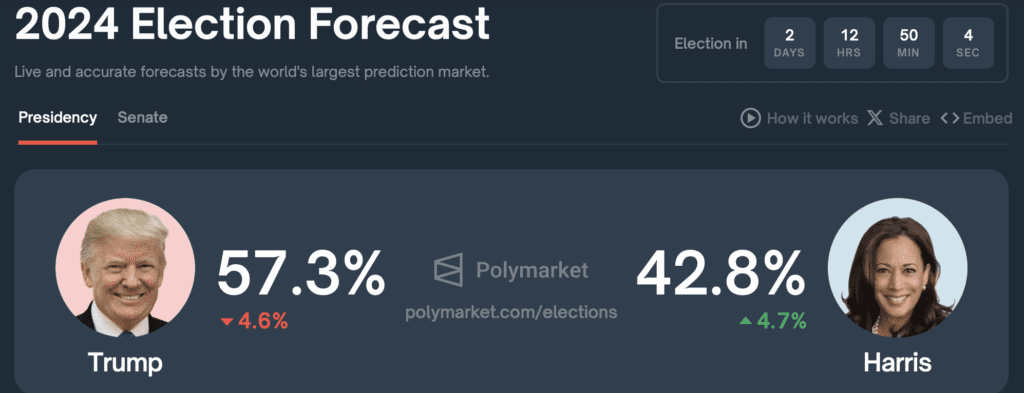Click the Trump name label
Image resolution: width=1024 pixels, height=393 pixels.
pos(125,362)
